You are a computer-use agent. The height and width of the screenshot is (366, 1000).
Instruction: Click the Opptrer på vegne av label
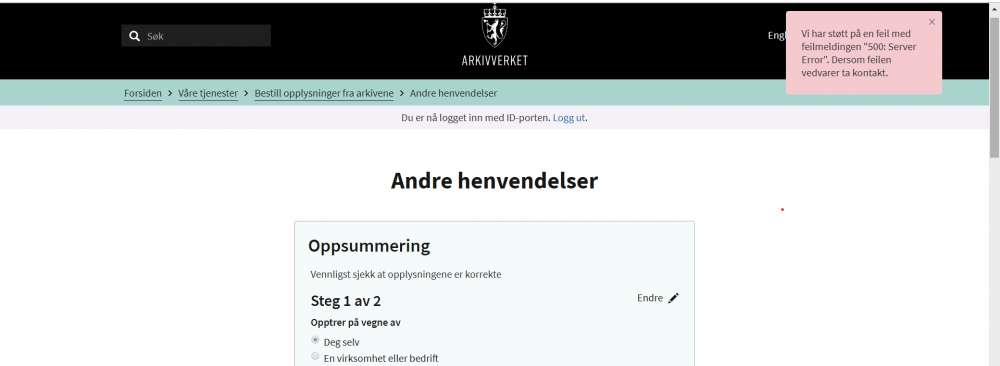[x=355, y=322]
